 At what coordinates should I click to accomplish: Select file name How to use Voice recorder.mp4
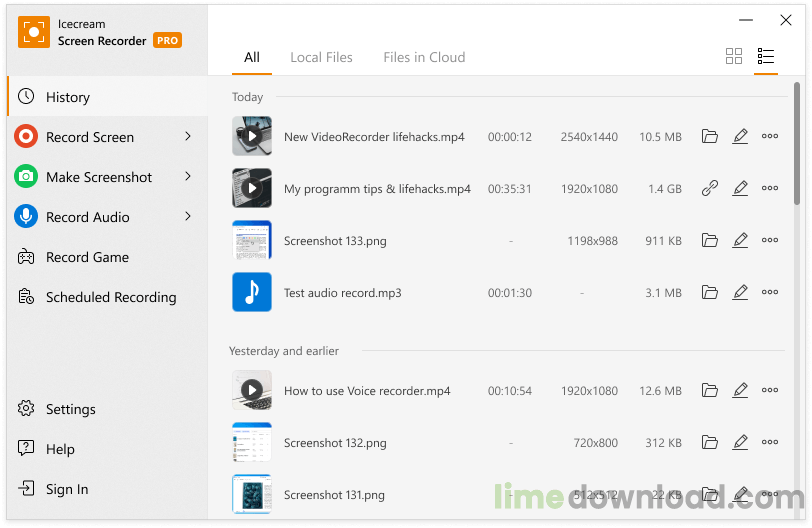tap(367, 391)
